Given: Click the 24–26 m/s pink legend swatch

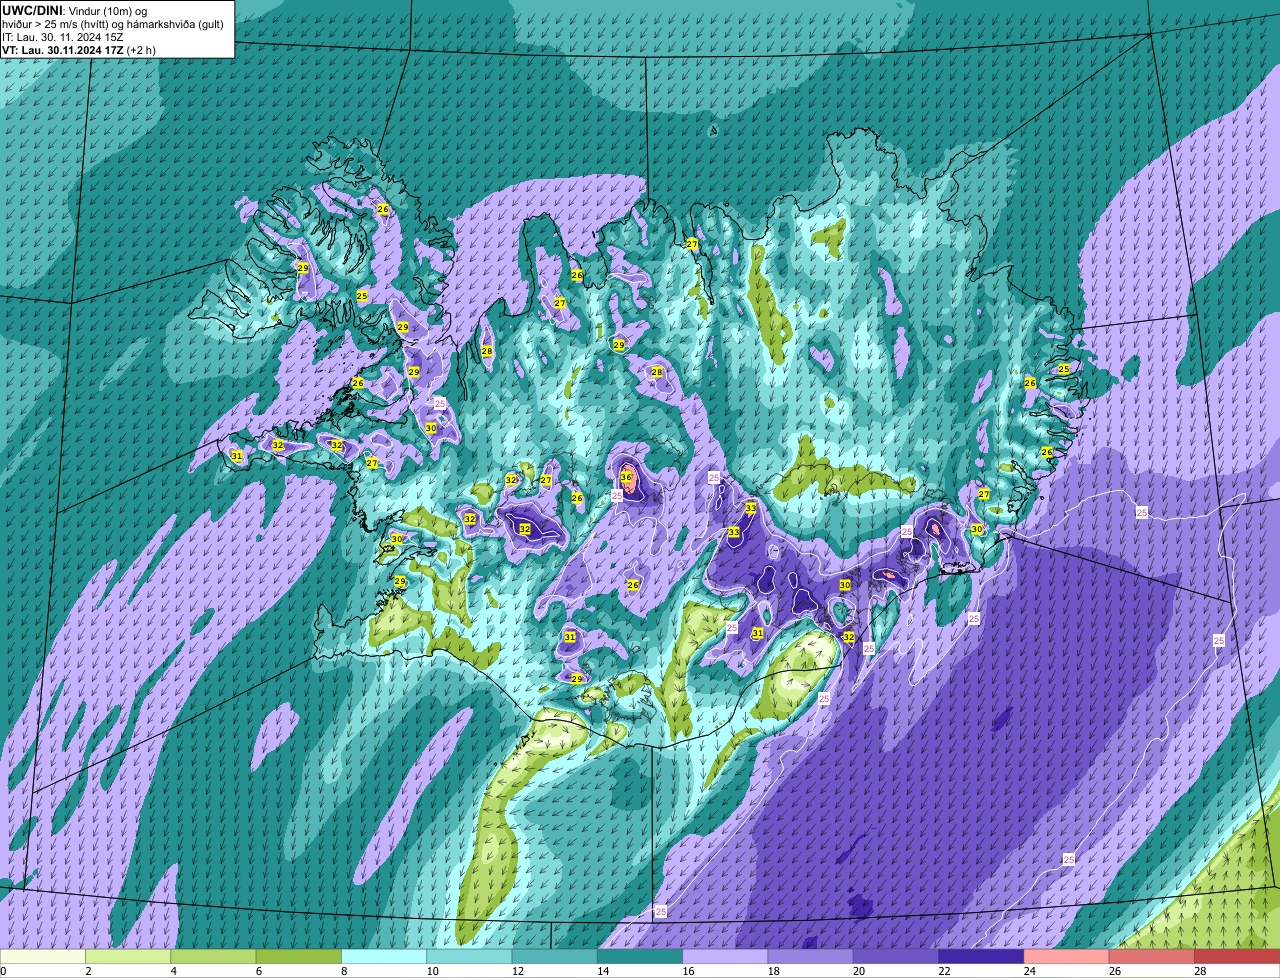Looking at the screenshot, I should 1067,956.
